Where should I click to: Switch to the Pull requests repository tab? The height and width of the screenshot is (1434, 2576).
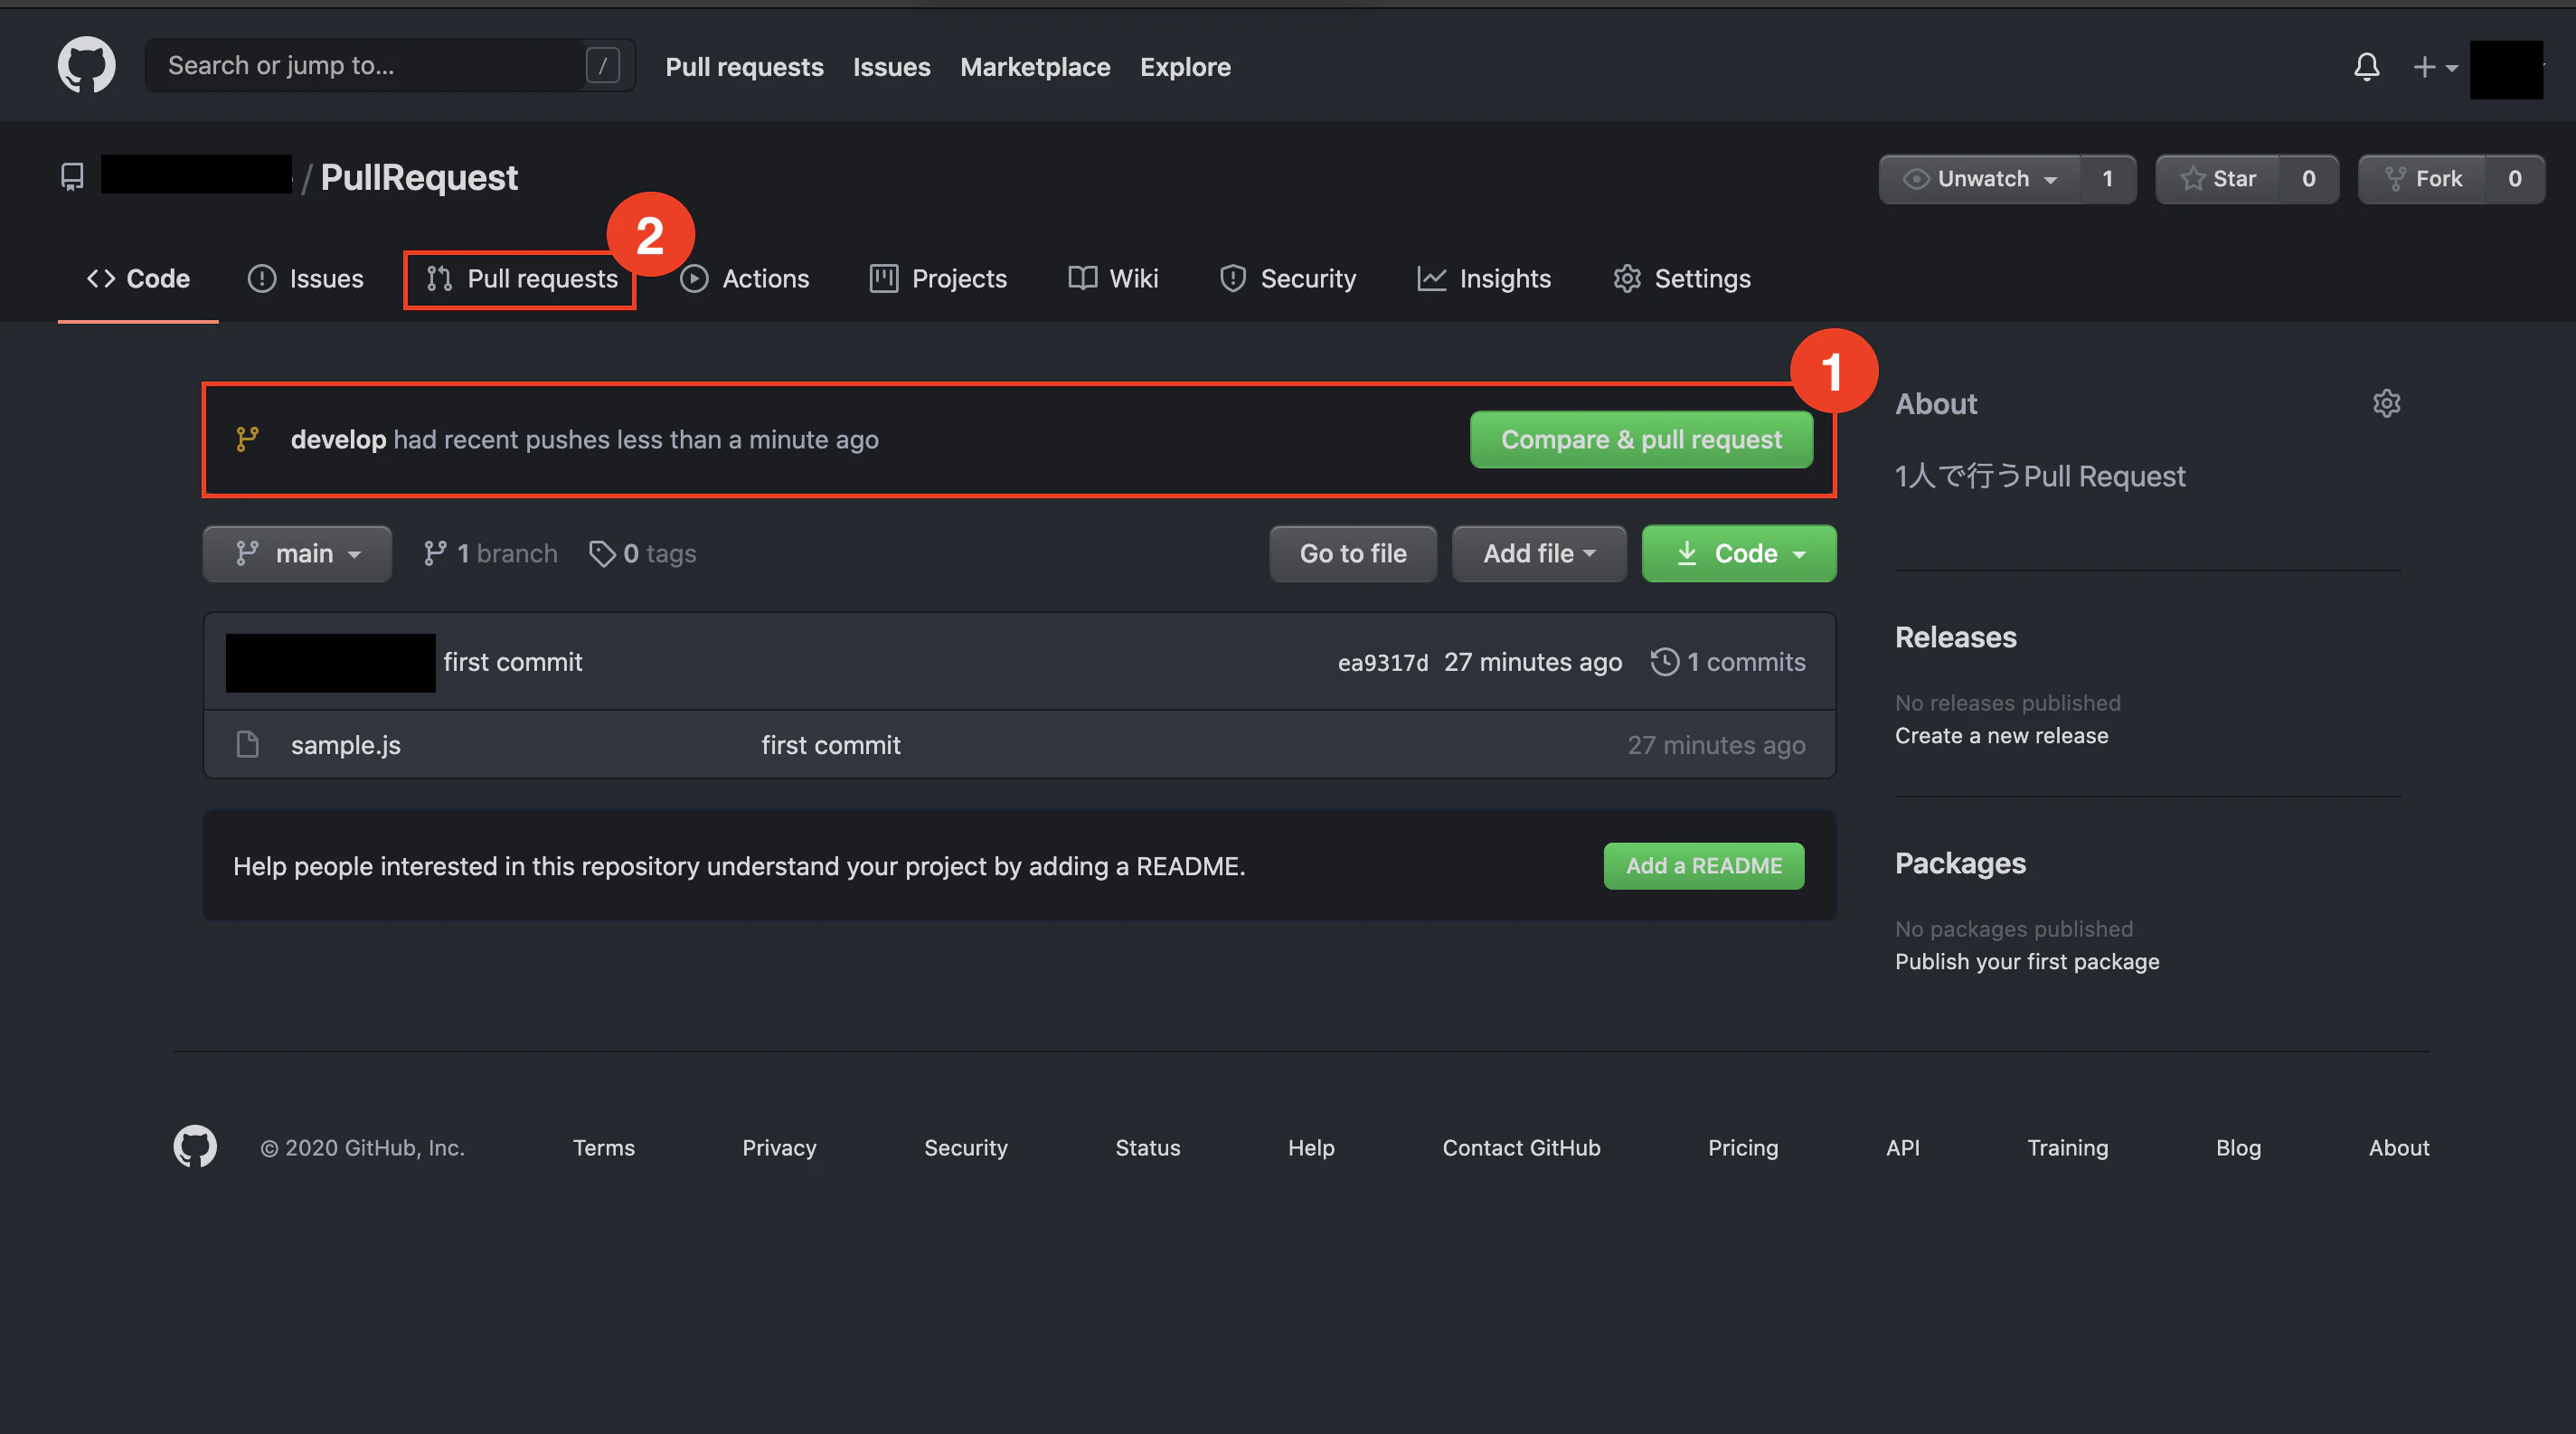coord(521,279)
